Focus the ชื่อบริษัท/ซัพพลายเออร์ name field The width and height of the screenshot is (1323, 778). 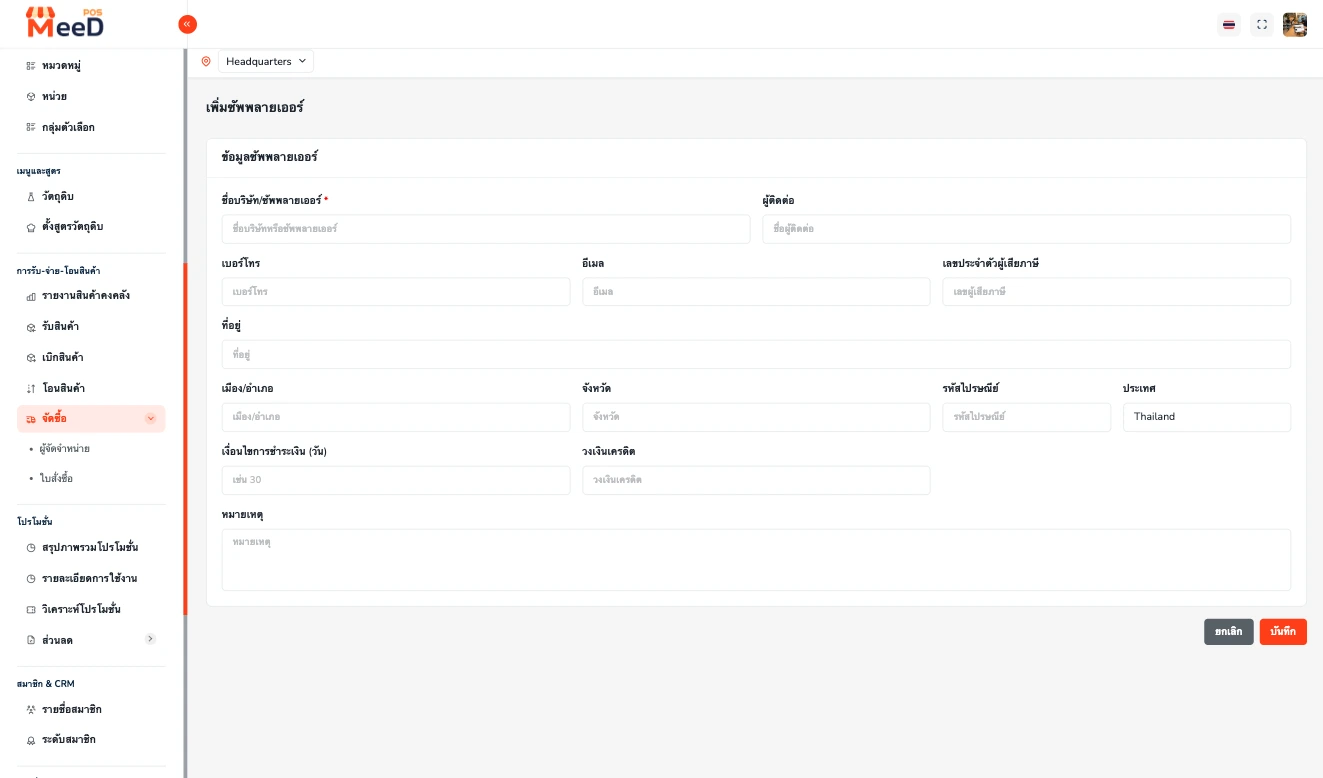point(486,229)
